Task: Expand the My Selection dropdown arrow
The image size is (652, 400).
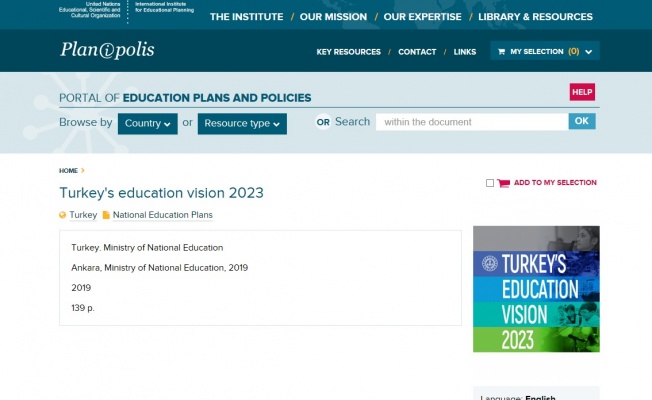Action: [588, 52]
